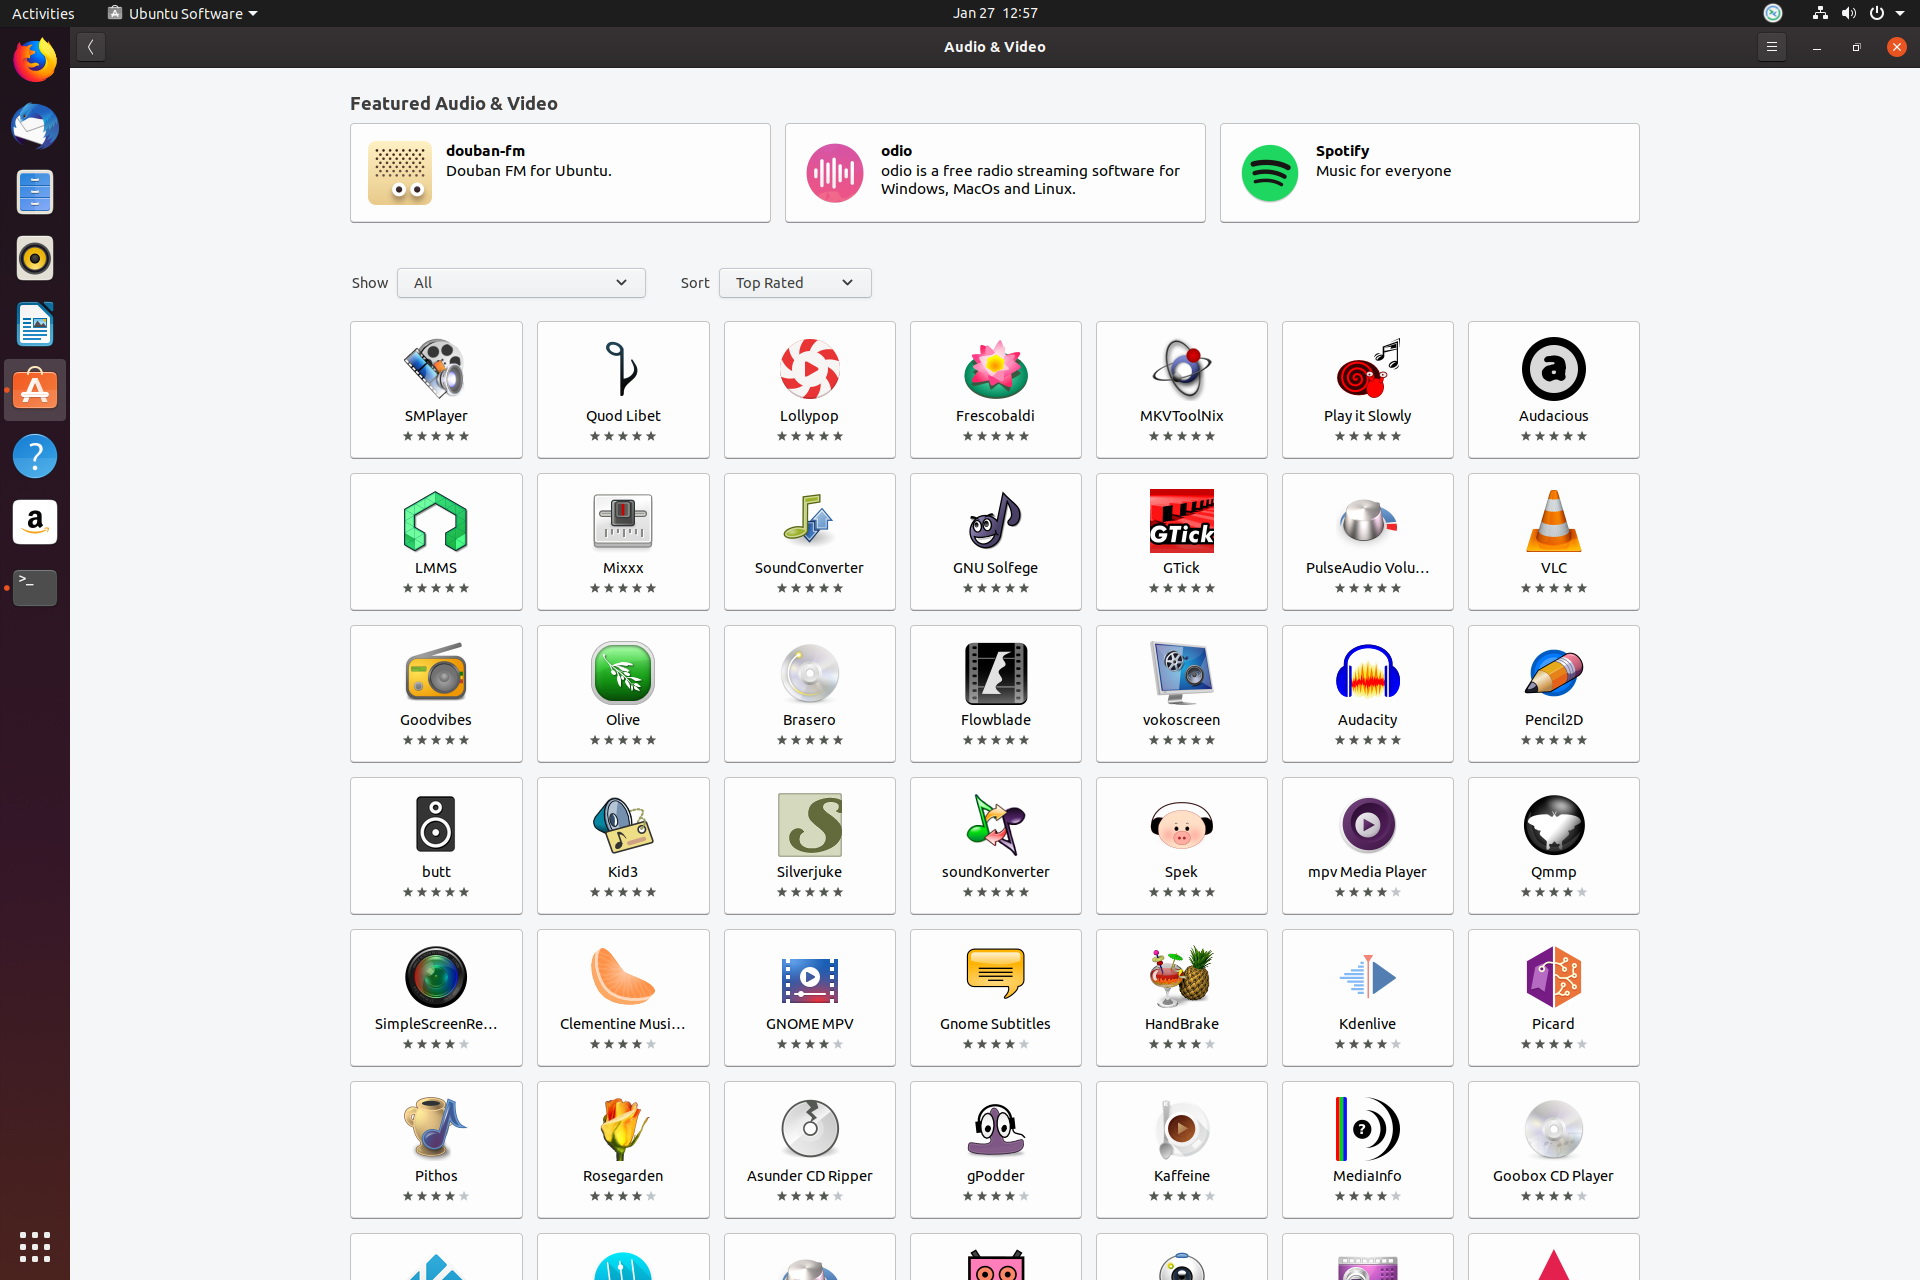Open the system volume indicator

[1848, 13]
